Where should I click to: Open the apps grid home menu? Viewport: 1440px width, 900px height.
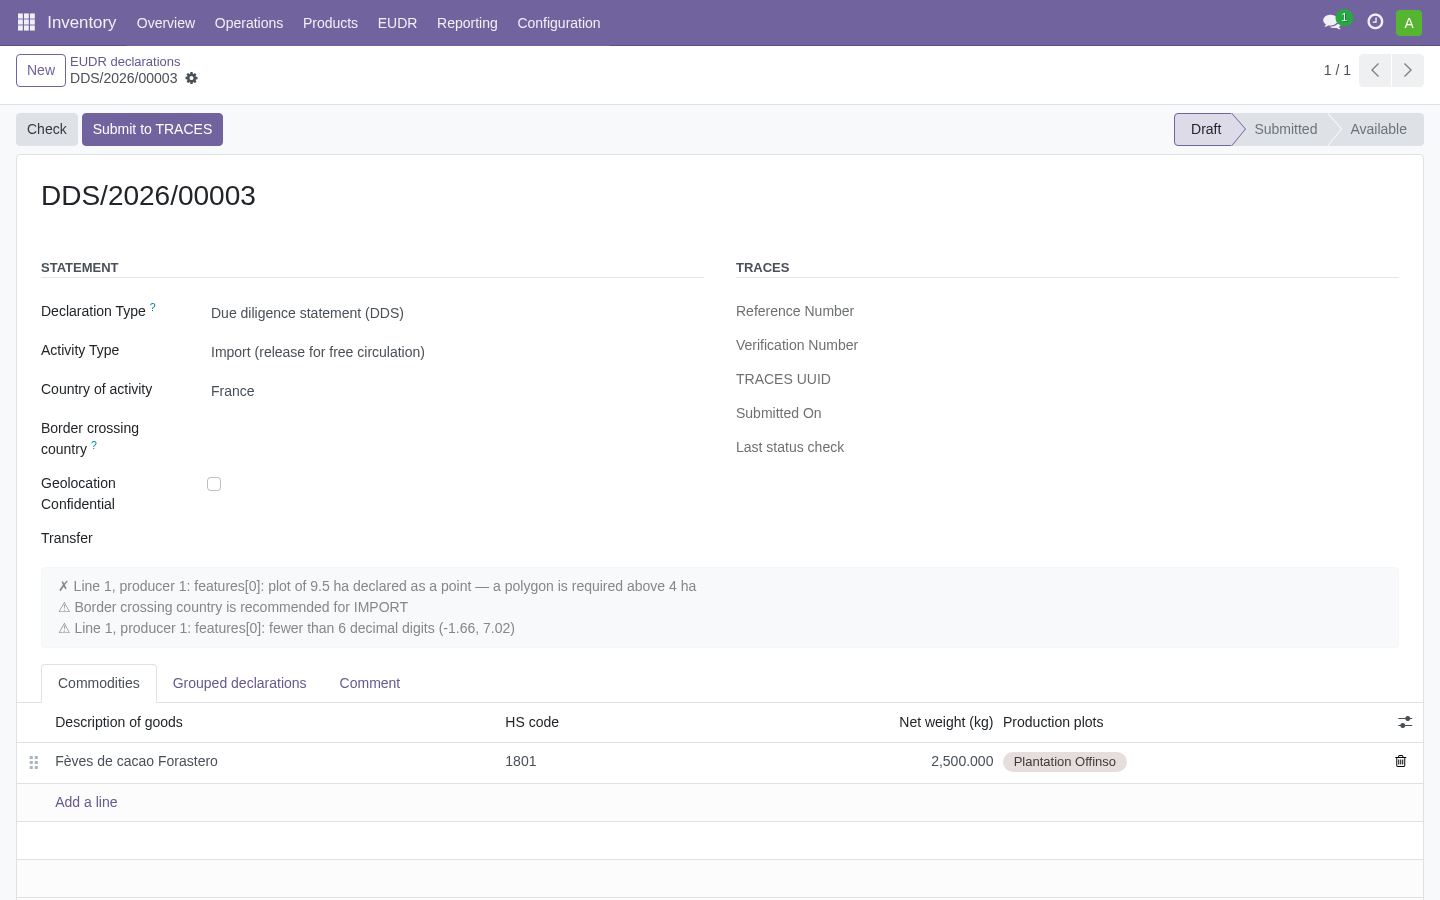pyautogui.click(x=27, y=22)
